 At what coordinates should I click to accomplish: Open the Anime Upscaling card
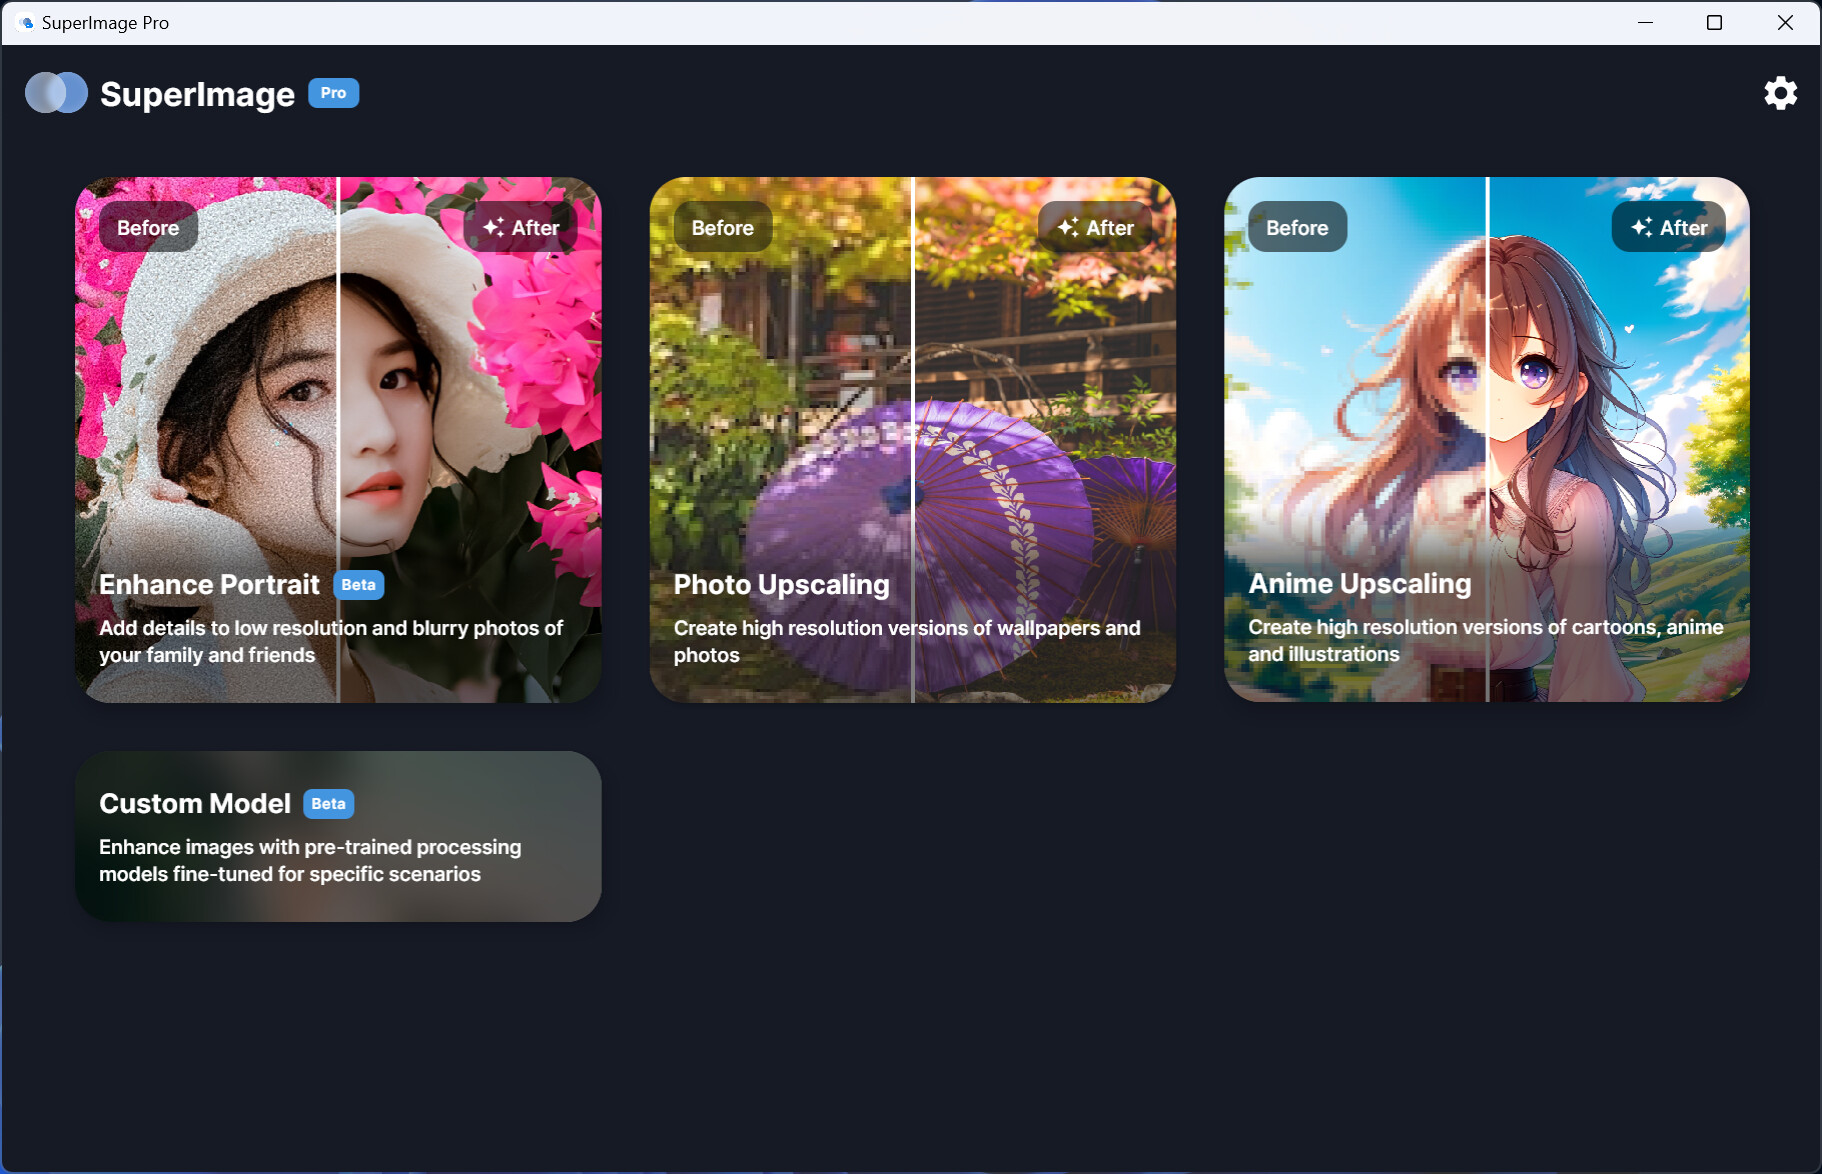[1486, 440]
